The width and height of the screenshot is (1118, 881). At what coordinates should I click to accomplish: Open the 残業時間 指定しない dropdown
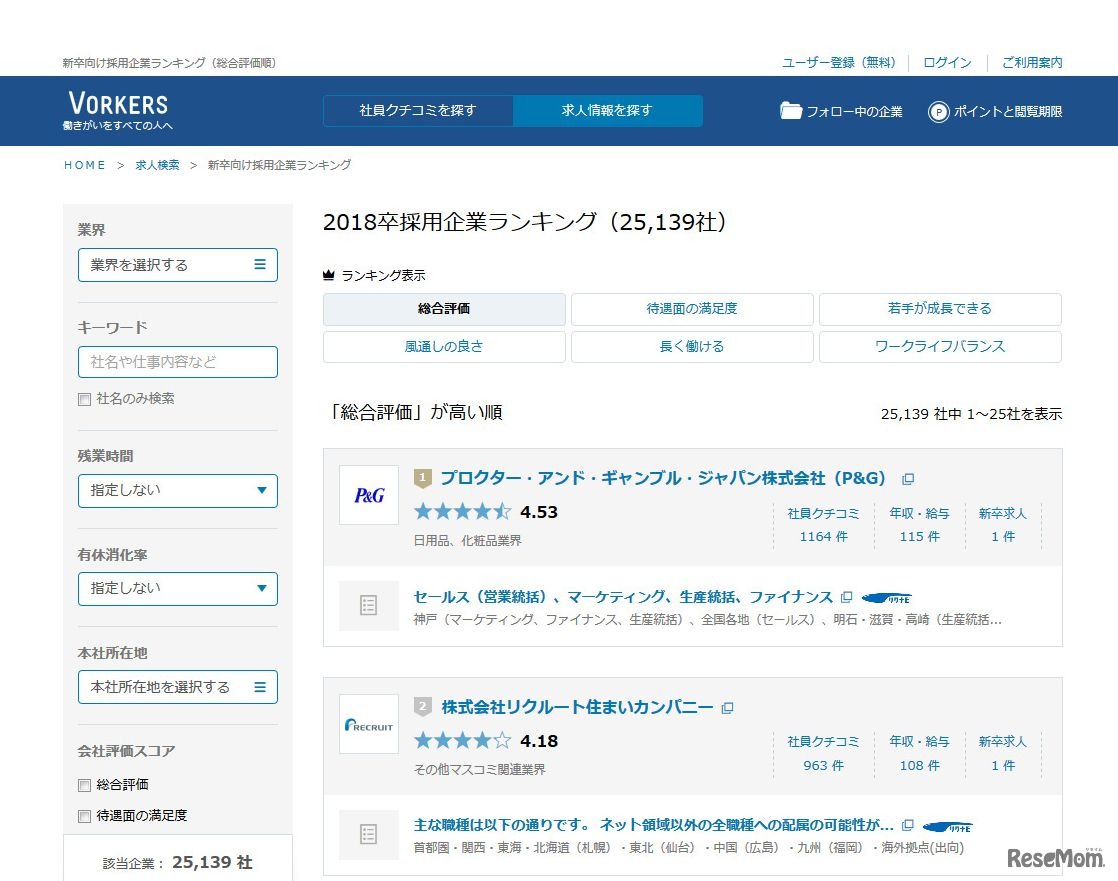(x=177, y=491)
